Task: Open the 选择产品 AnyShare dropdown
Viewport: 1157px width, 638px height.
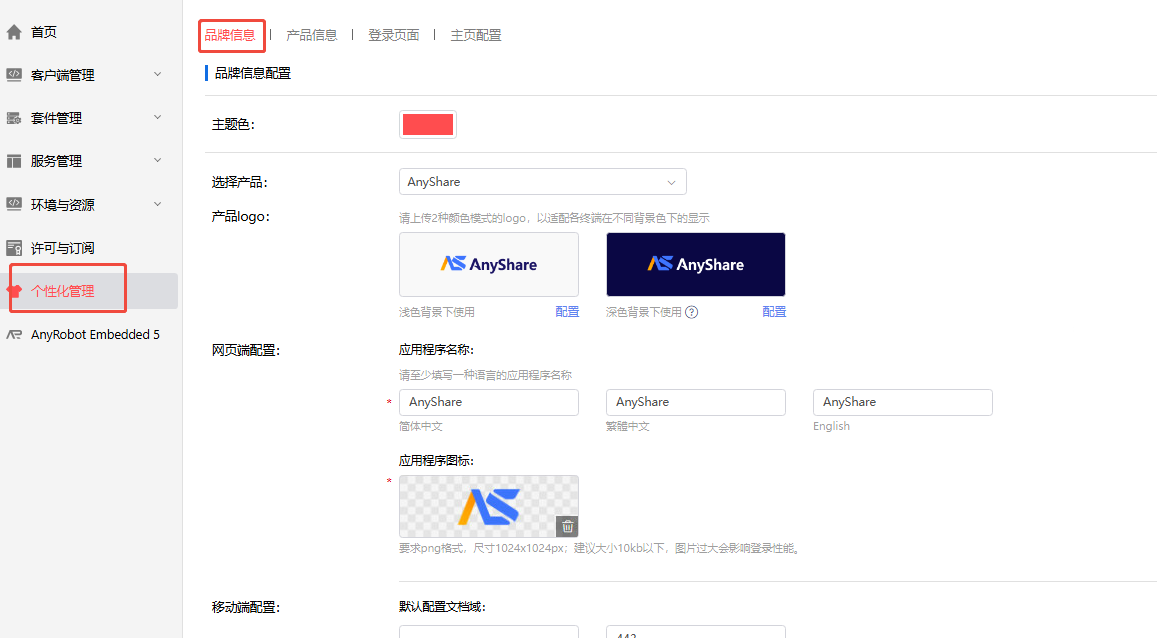Action: (542, 182)
